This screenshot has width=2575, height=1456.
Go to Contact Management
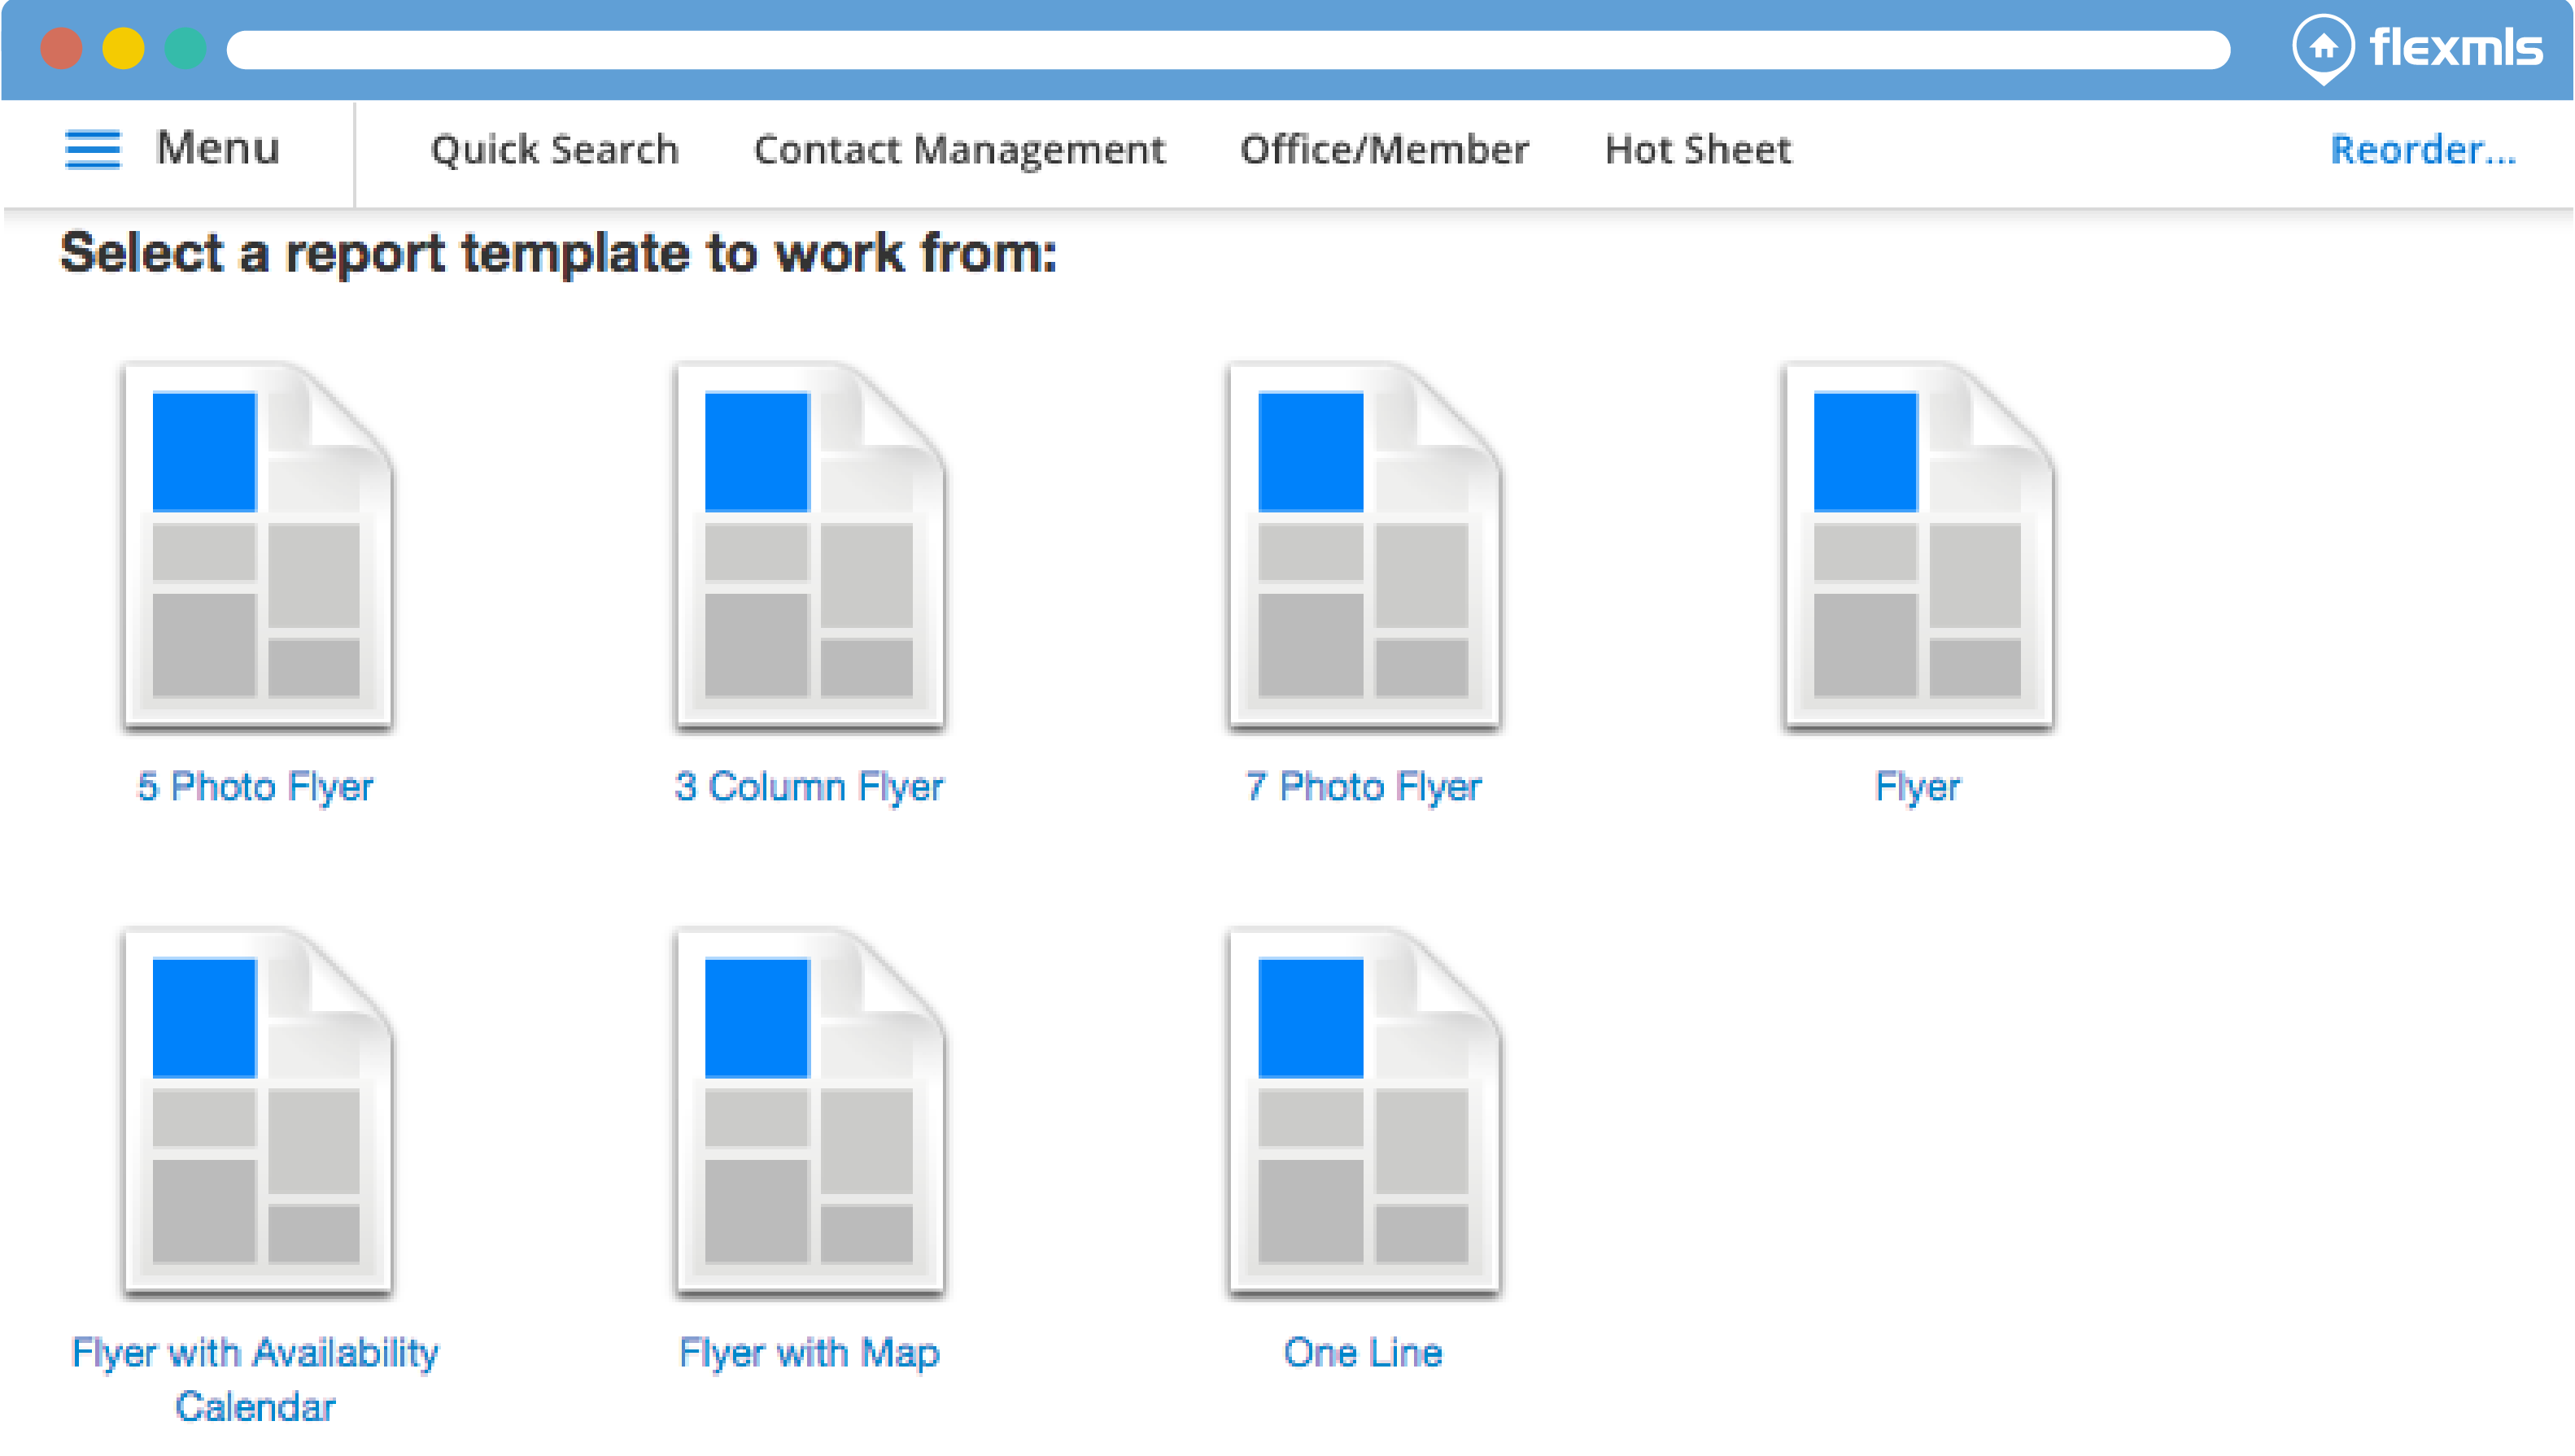pyautogui.click(x=958, y=150)
